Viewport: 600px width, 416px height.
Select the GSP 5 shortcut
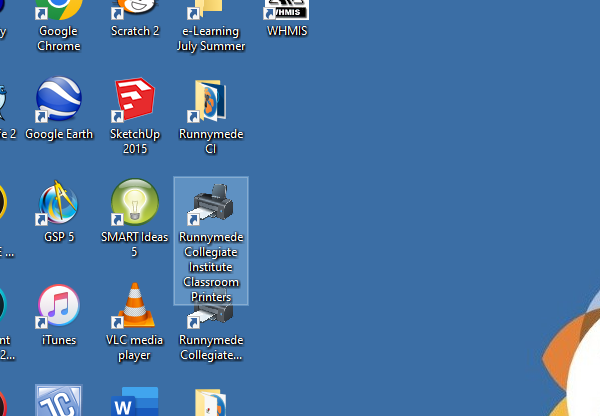(58, 202)
